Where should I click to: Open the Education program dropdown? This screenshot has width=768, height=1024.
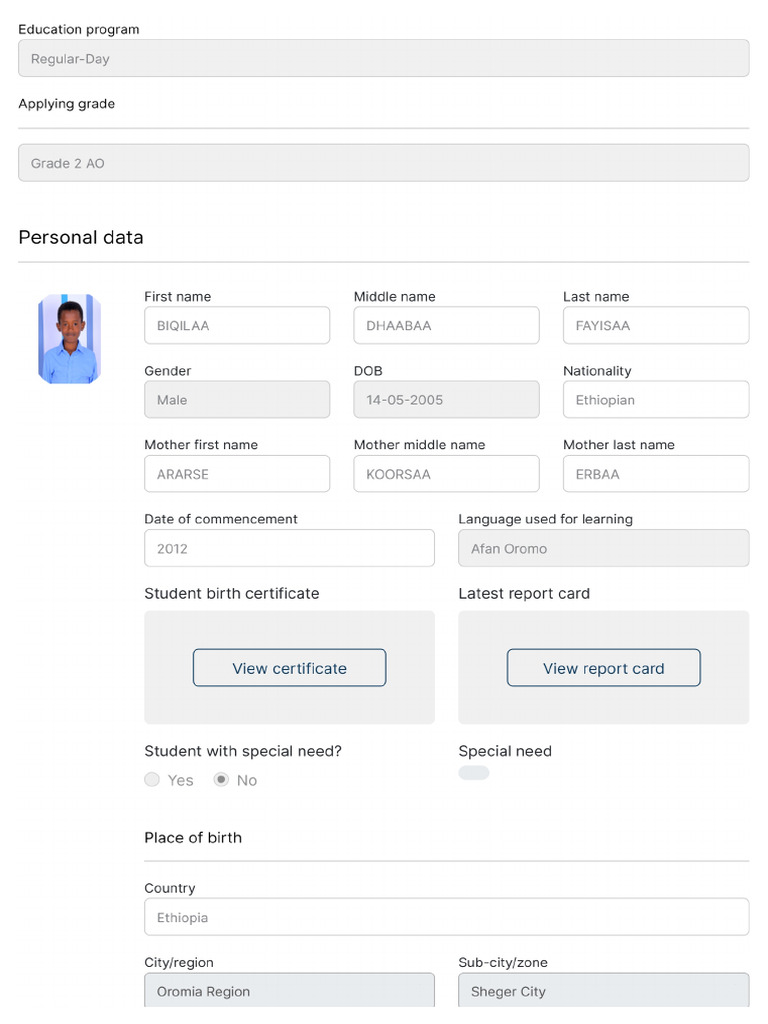coord(383,59)
